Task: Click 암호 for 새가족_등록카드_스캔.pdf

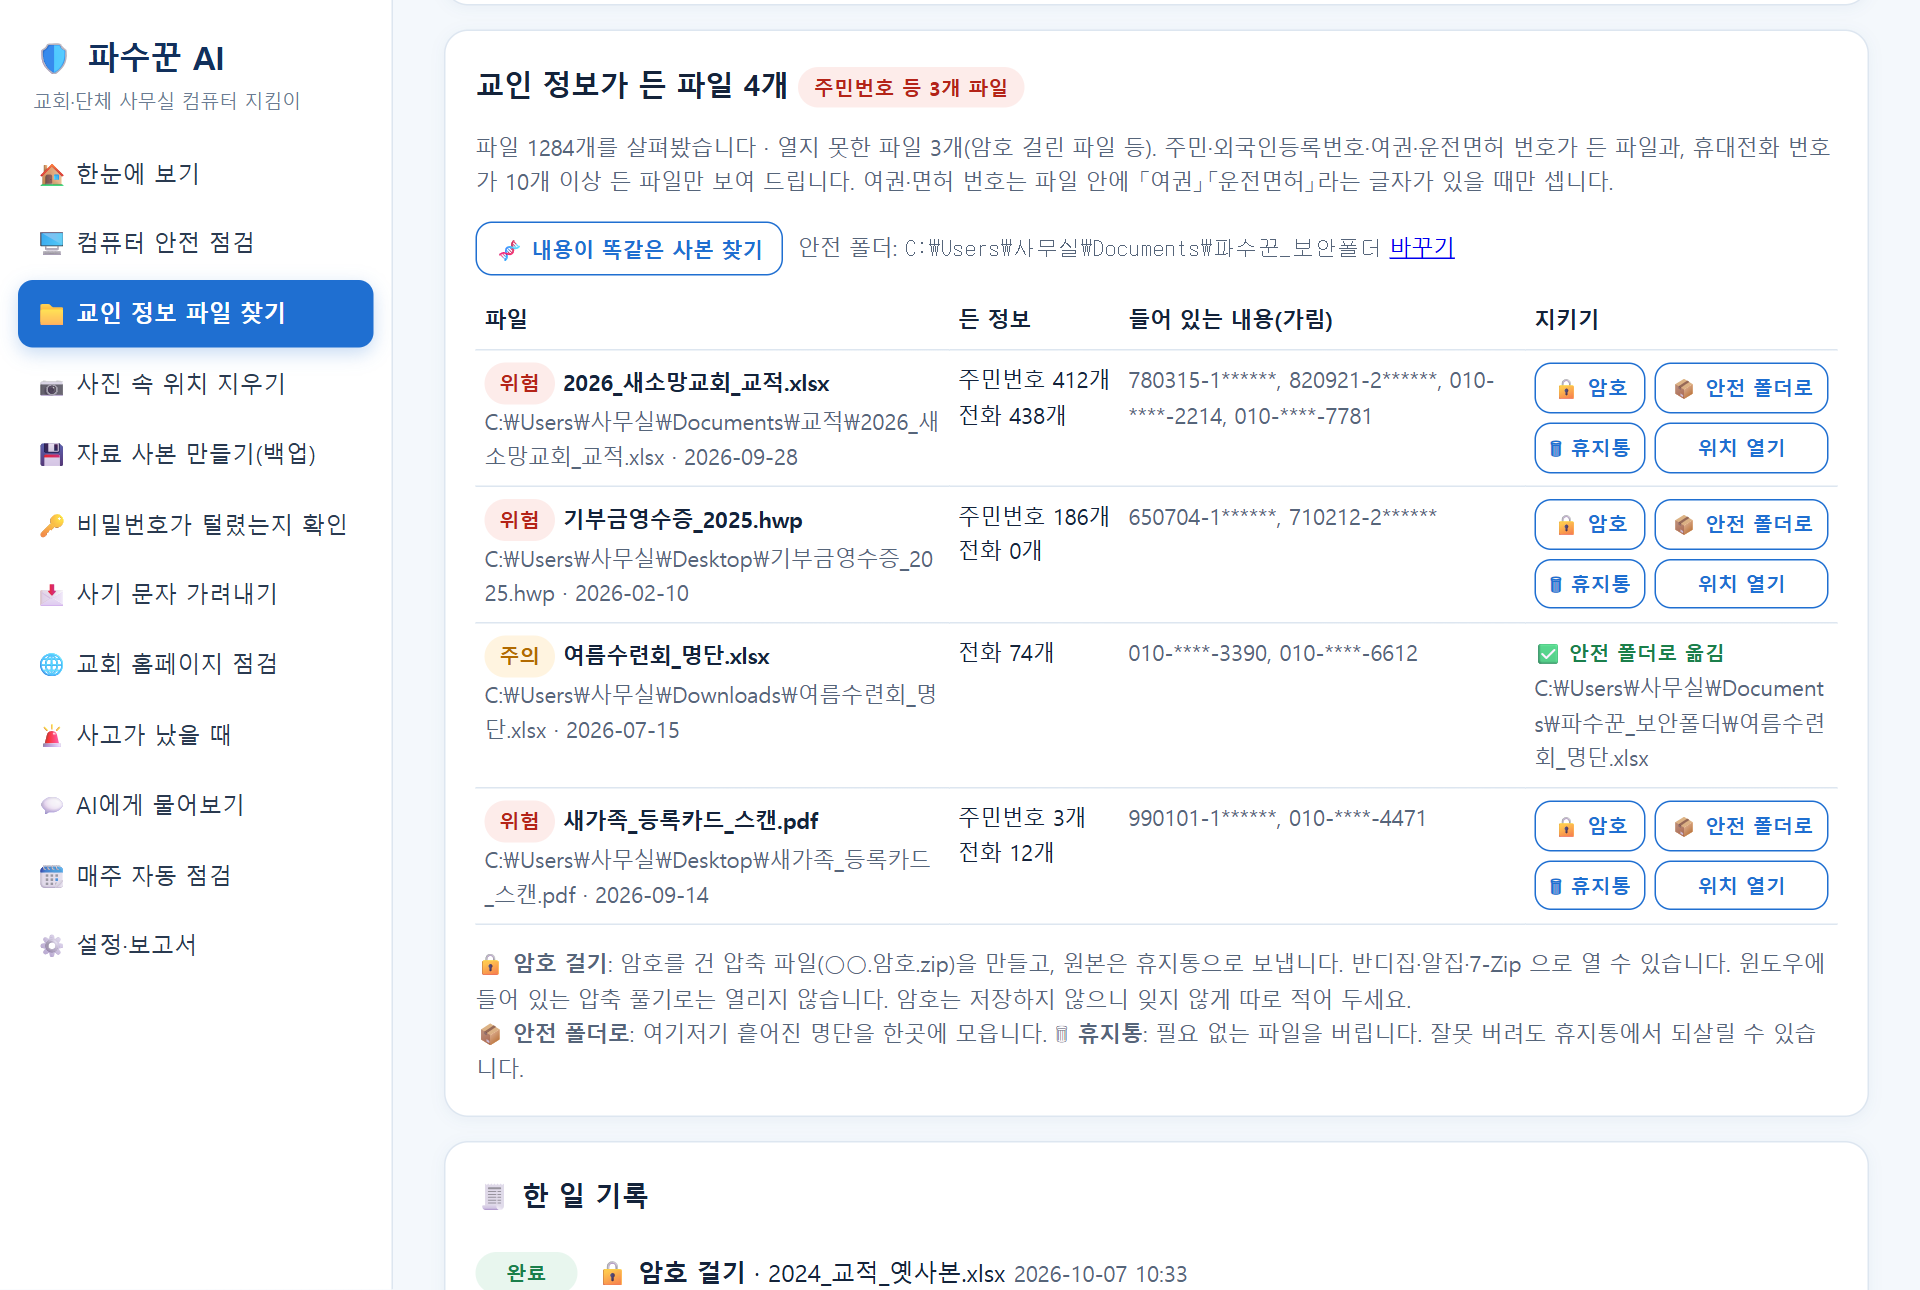Action: pyautogui.click(x=1589, y=826)
